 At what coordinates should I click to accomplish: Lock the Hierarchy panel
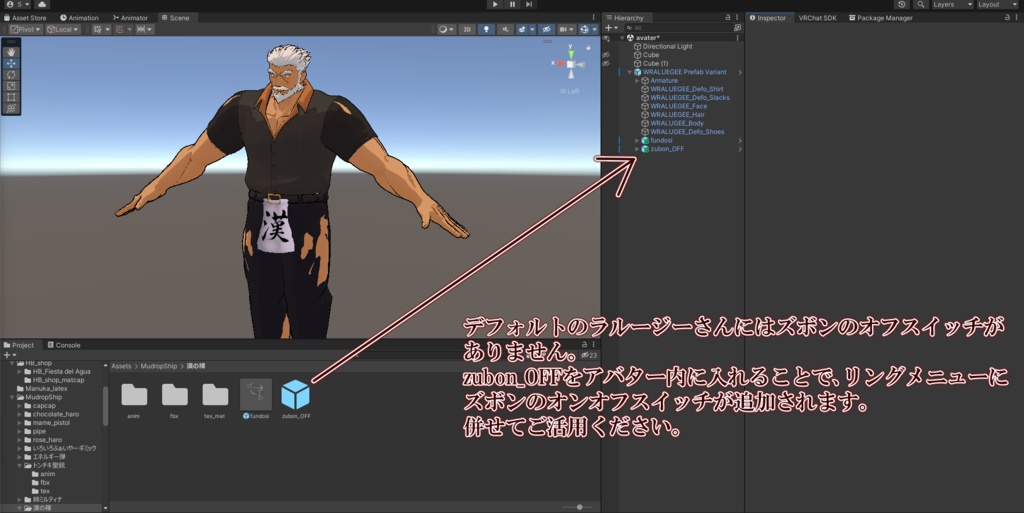coord(728,18)
